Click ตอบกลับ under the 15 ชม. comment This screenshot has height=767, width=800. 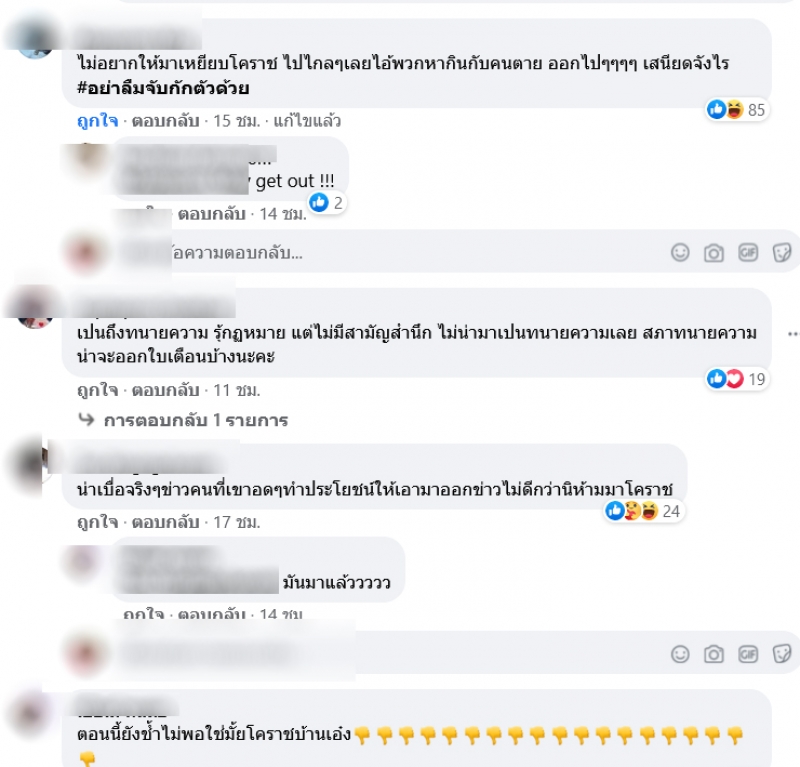click(165, 121)
